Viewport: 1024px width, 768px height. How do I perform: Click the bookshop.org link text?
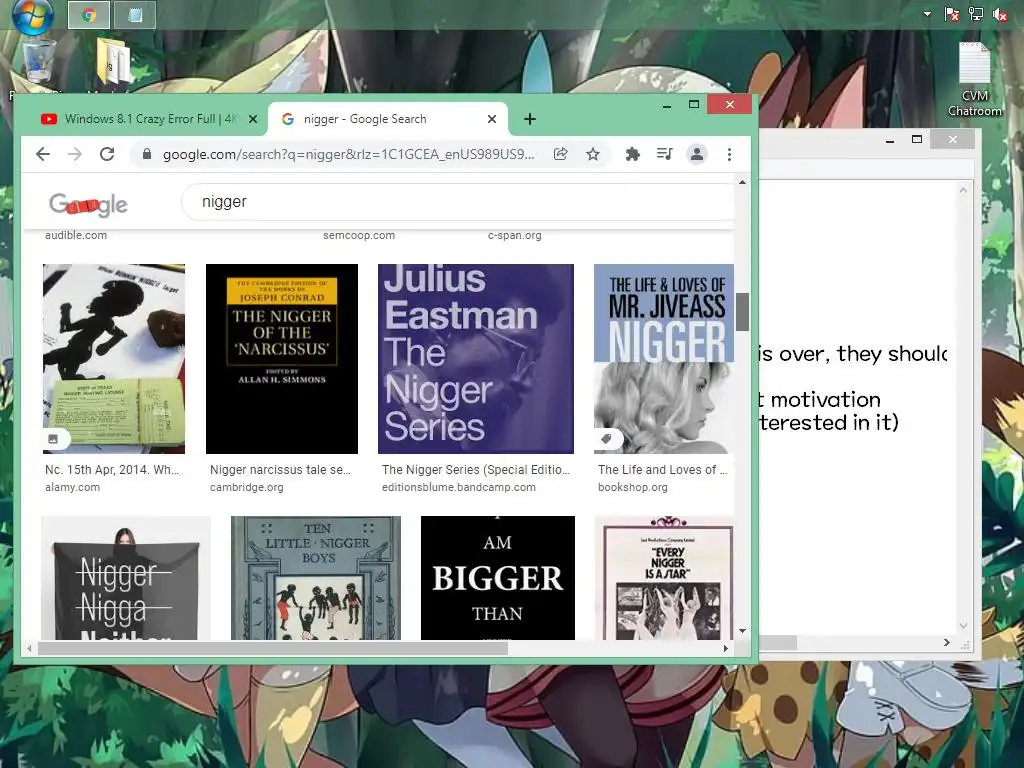(633, 487)
